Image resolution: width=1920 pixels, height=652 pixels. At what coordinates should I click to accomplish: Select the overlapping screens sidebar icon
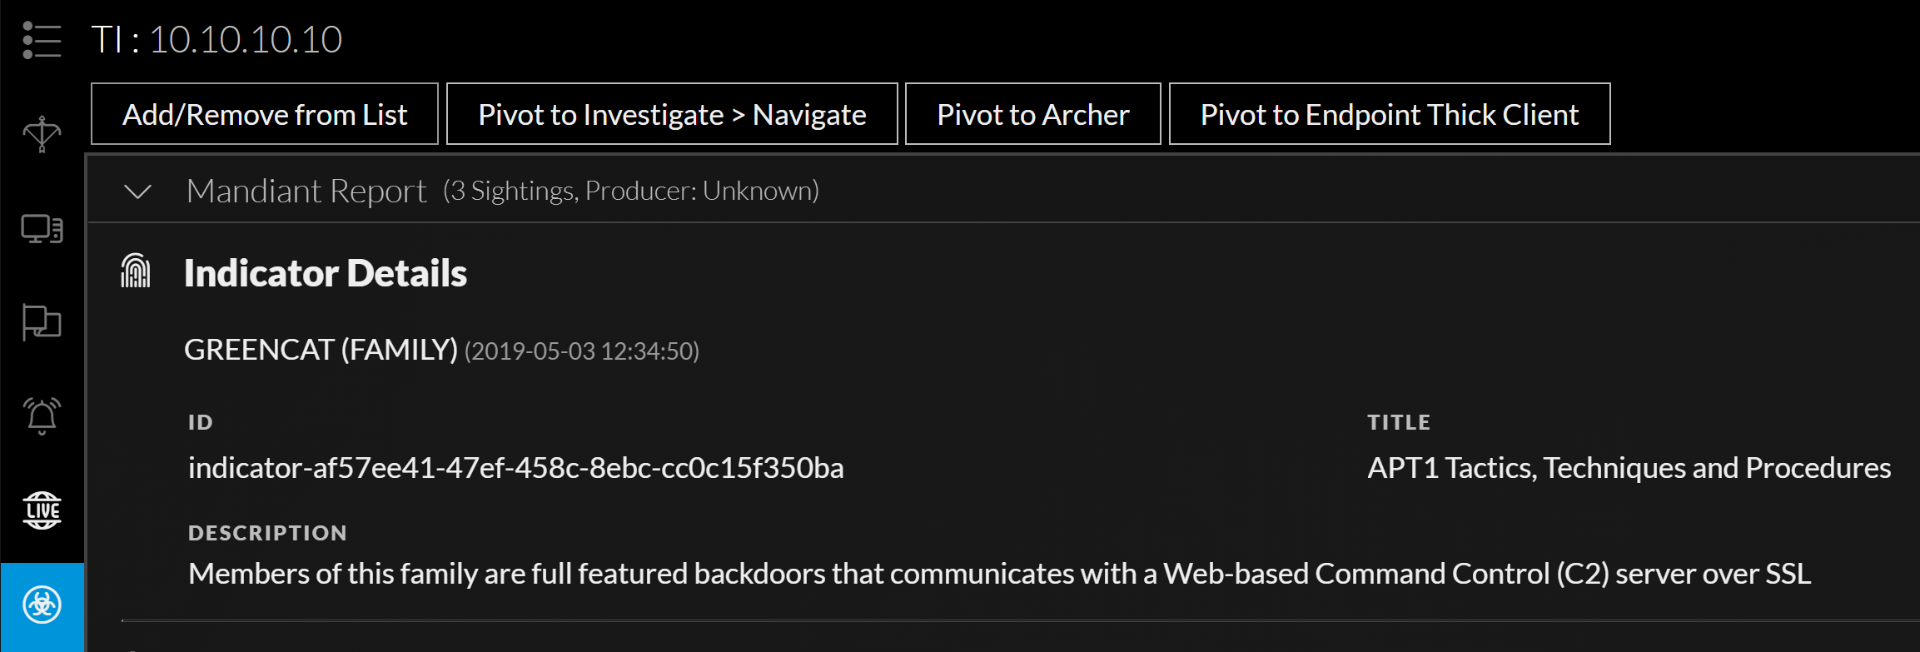[x=42, y=322]
